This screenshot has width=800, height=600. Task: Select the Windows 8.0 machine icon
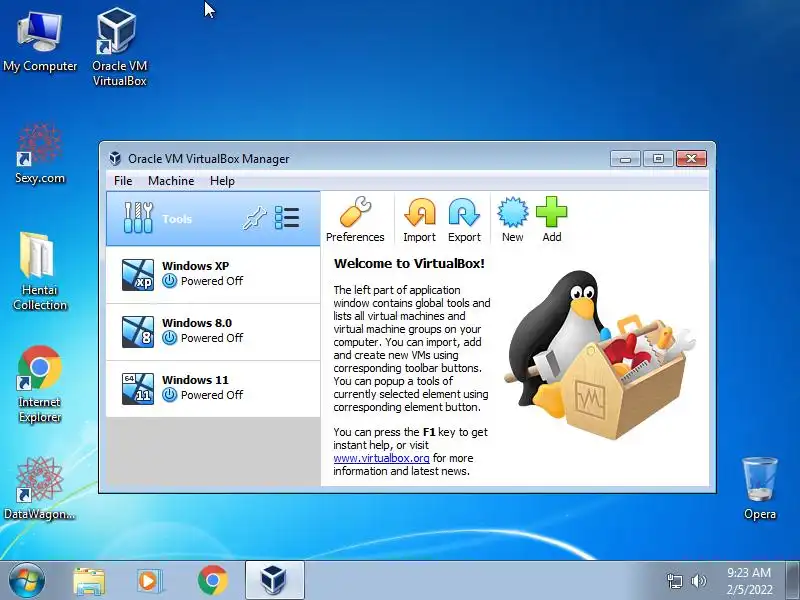pyautogui.click(x=138, y=332)
